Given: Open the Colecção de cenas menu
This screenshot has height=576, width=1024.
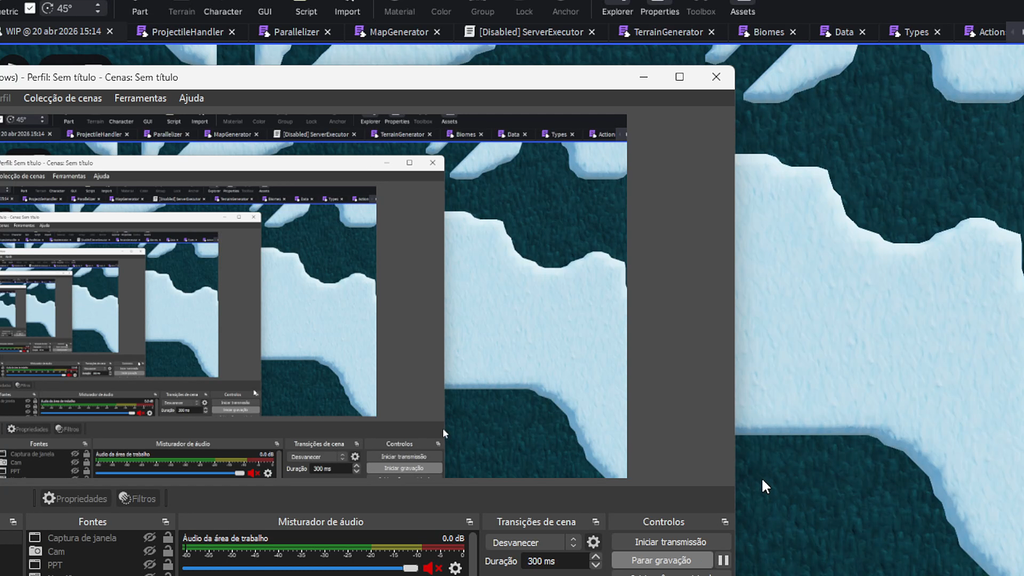Looking at the screenshot, I should pyautogui.click(x=63, y=98).
